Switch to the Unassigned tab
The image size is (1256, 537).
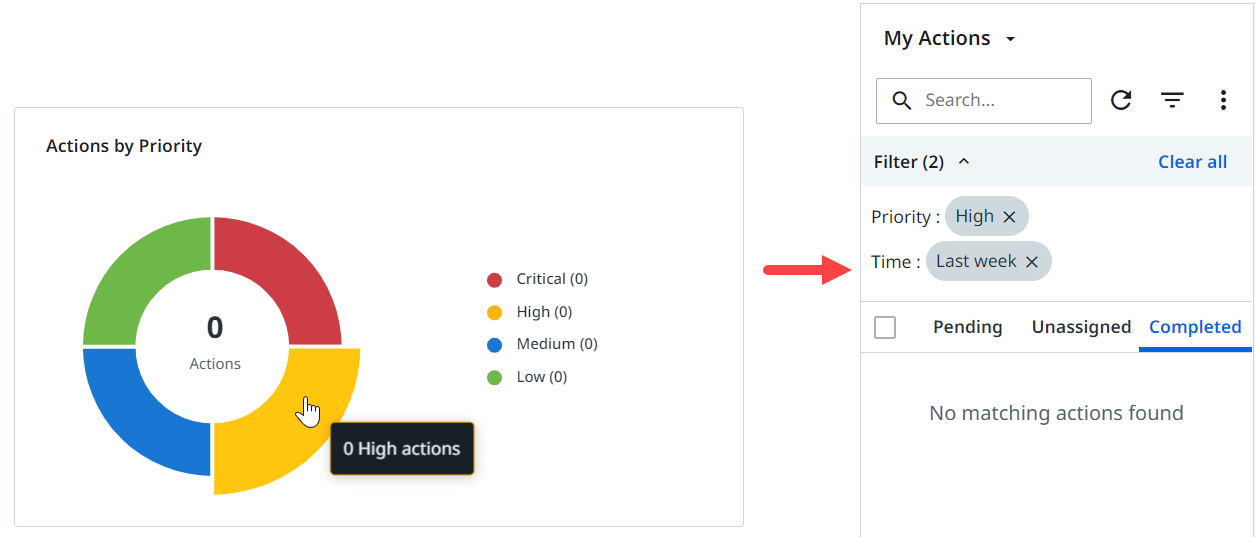[1081, 327]
